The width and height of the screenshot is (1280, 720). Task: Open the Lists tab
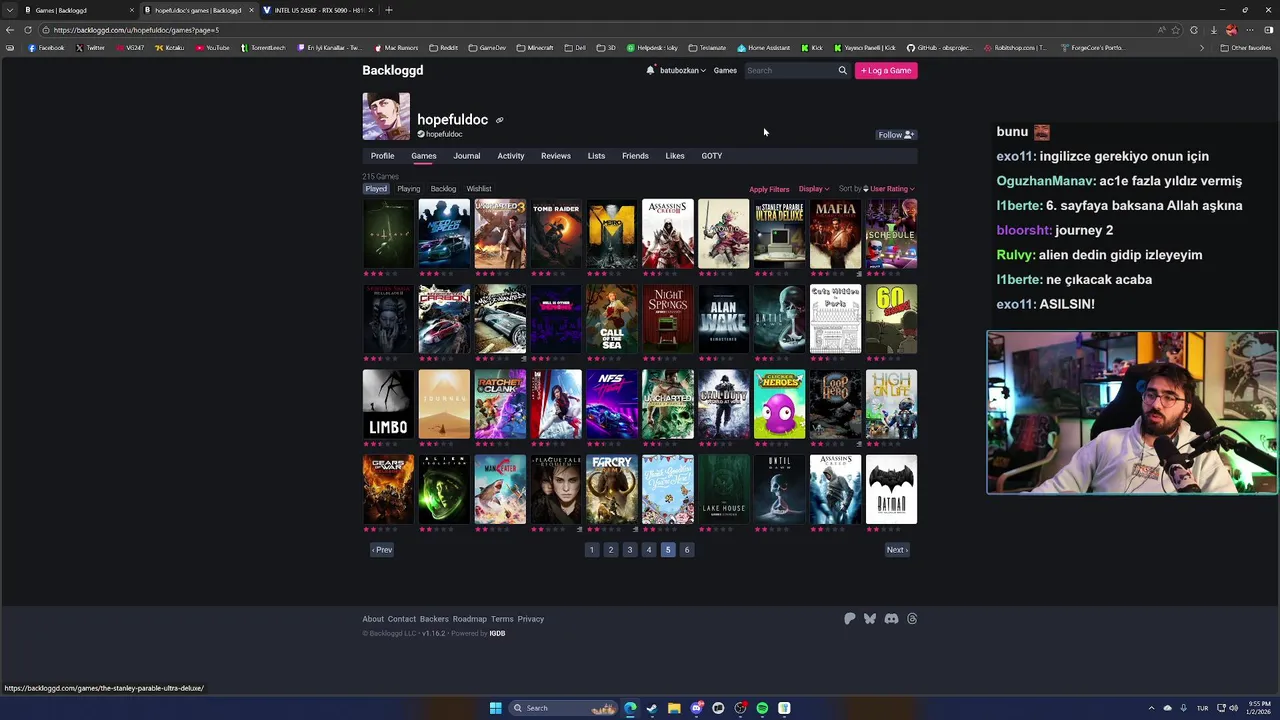click(x=596, y=156)
